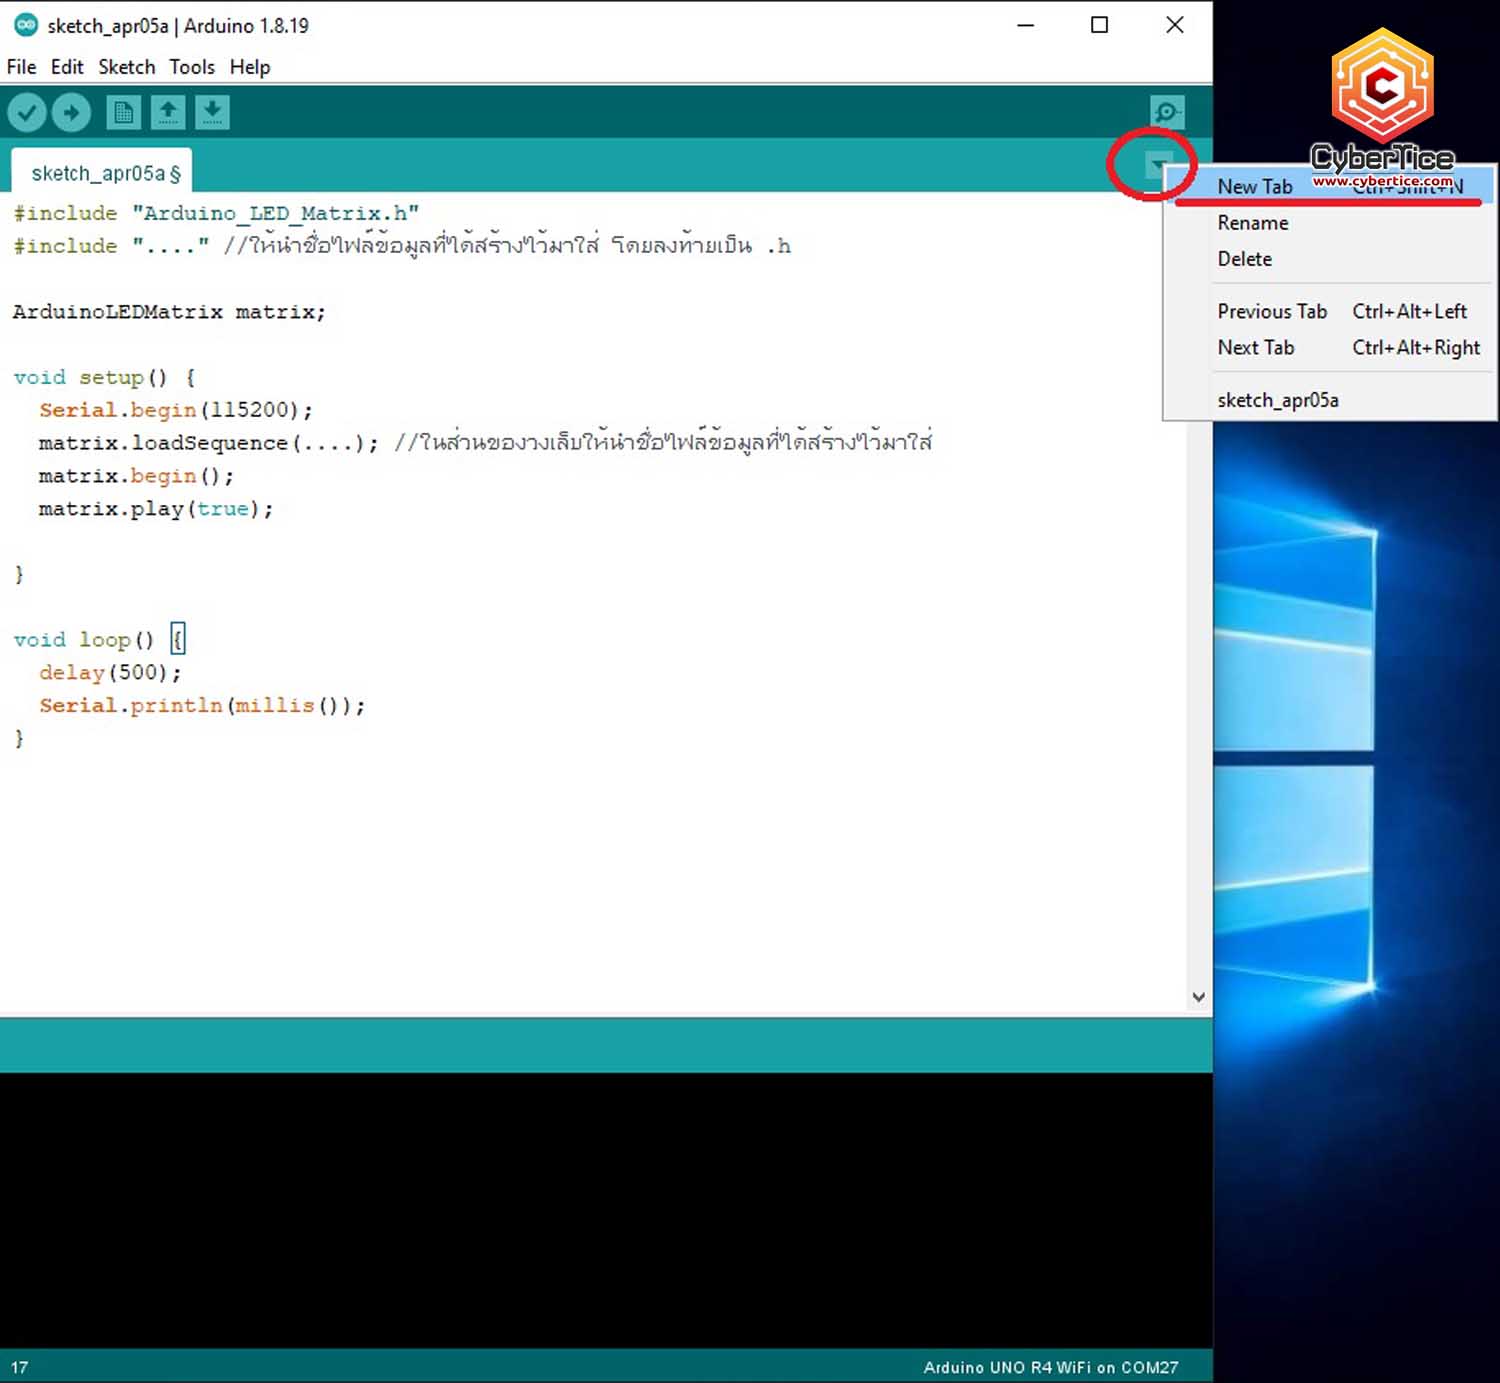Open the Tools menu
Screen dimensions: 1500x1383
191,67
